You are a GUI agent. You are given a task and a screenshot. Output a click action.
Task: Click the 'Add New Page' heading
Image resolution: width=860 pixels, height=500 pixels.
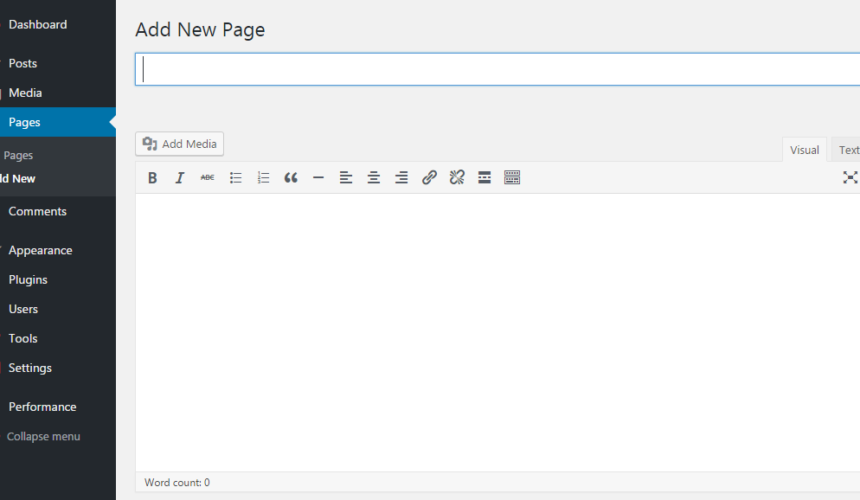(x=200, y=30)
